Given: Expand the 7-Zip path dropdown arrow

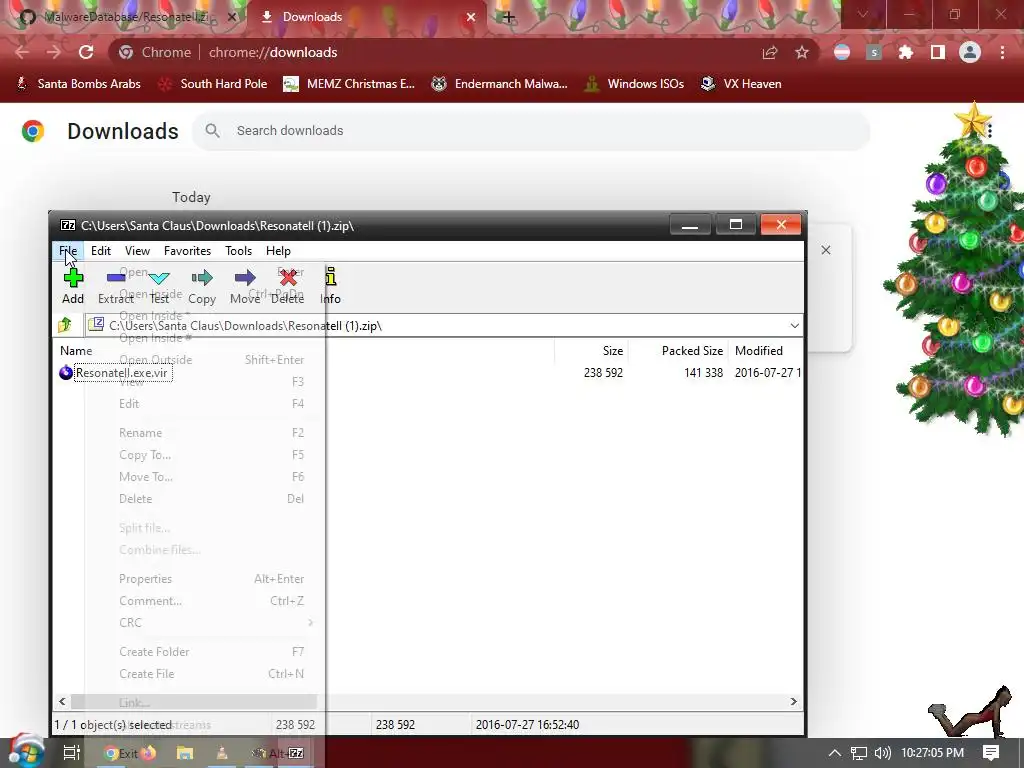Looking at the screenshot, I should point(794,325).
